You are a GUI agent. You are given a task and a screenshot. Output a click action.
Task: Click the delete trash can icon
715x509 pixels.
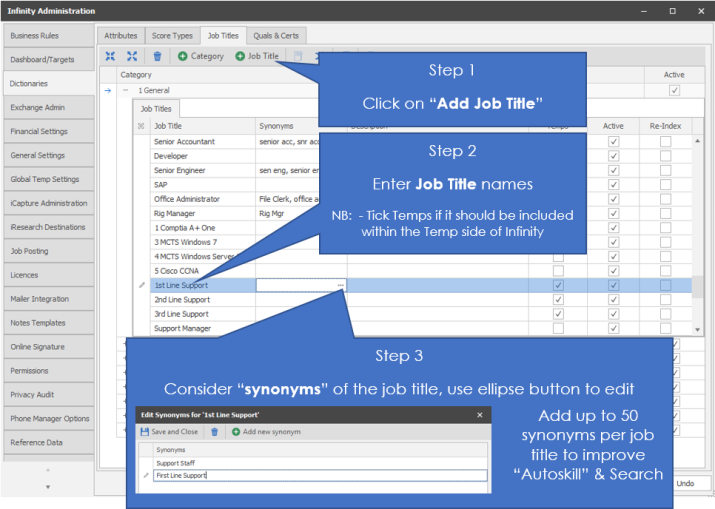tap(157, 56)
